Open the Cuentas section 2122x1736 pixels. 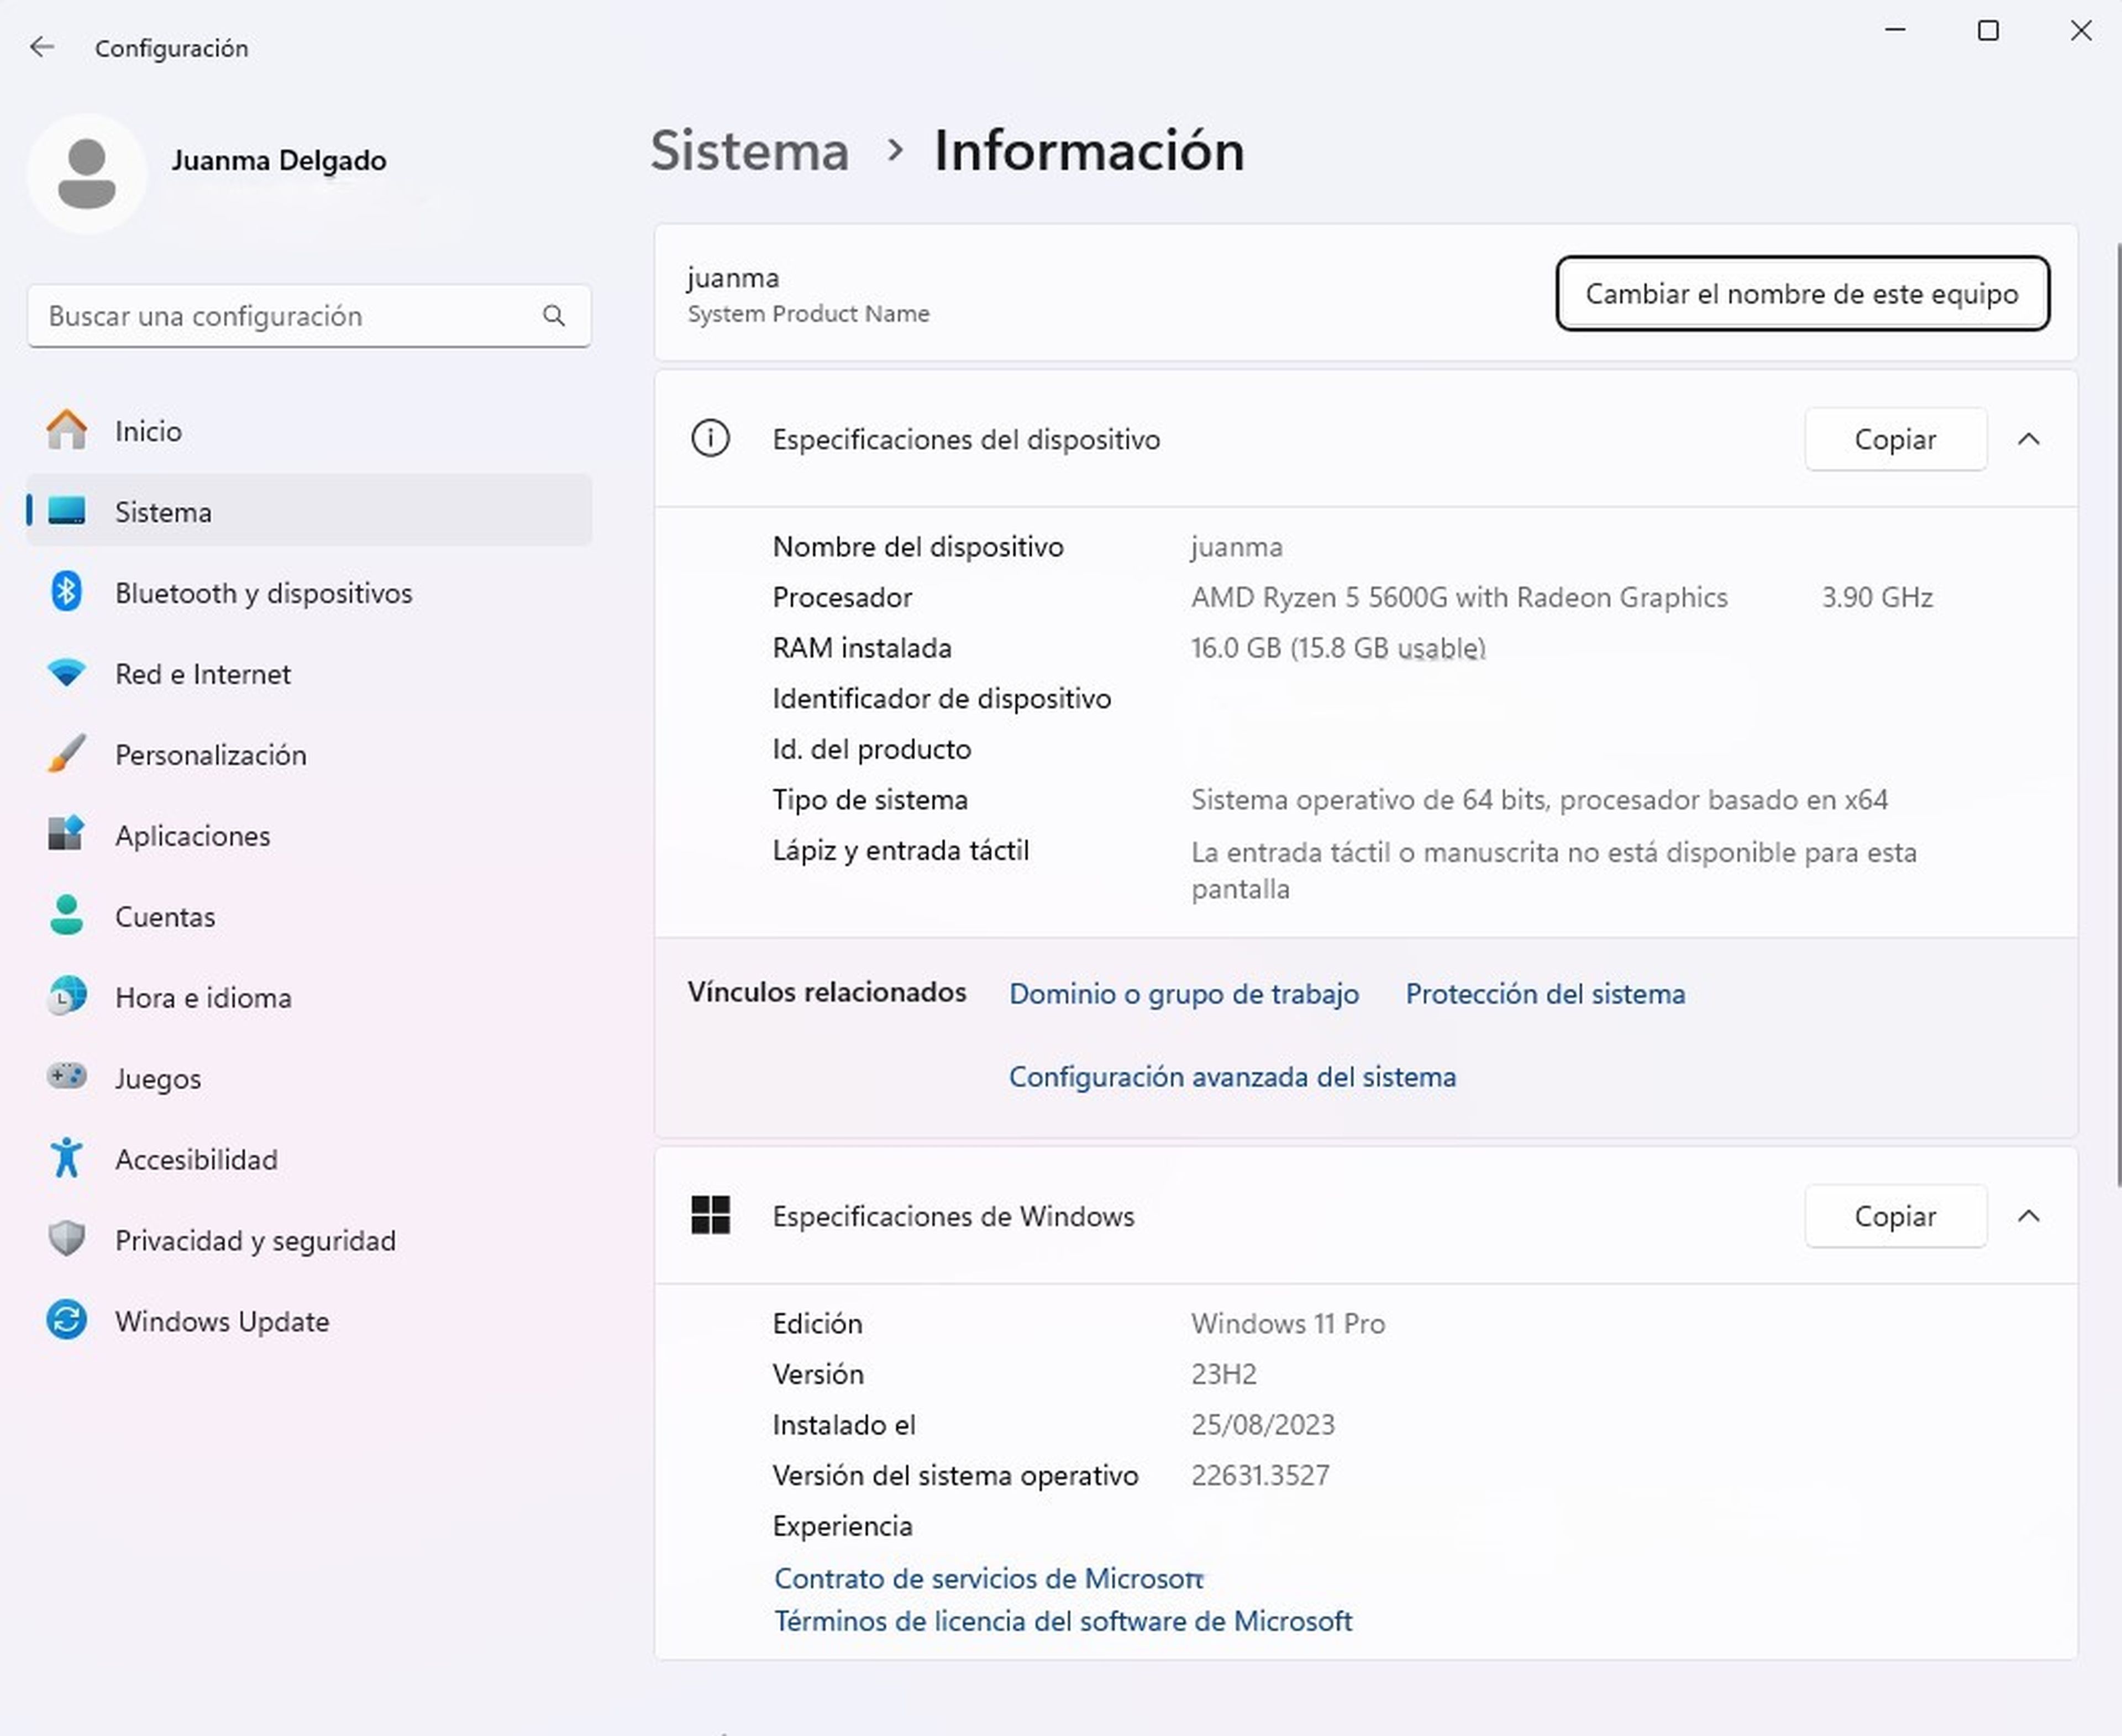(309, 916)
